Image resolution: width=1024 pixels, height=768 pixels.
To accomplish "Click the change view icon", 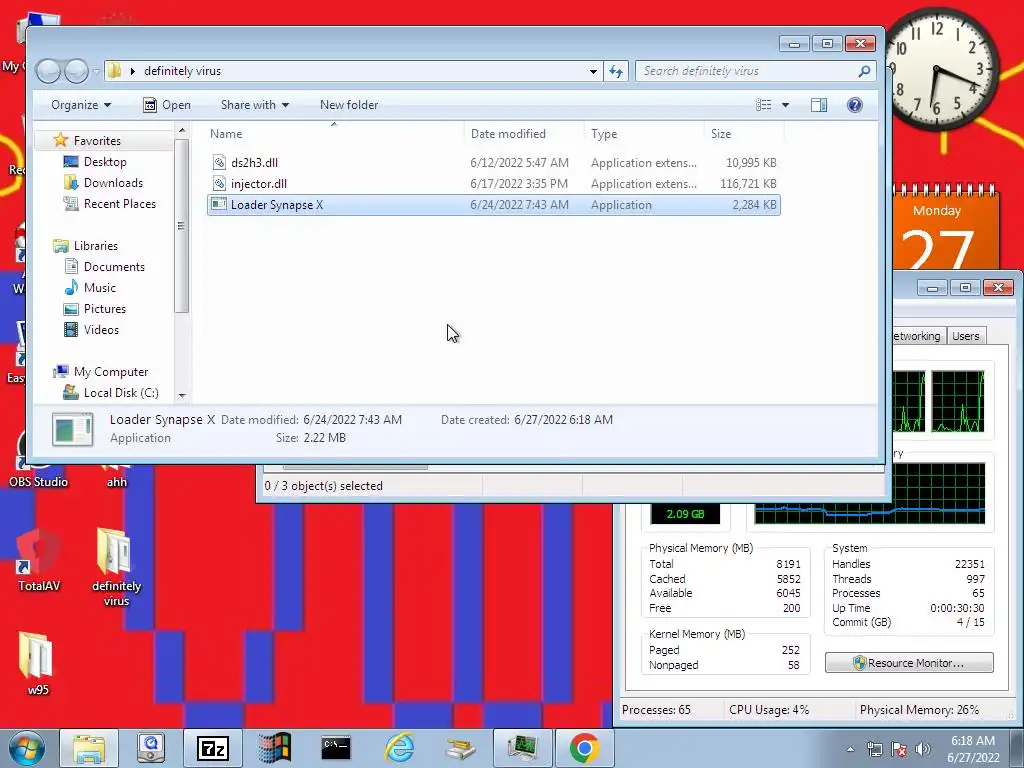I will pyautogui.click(x=763, y=105).
